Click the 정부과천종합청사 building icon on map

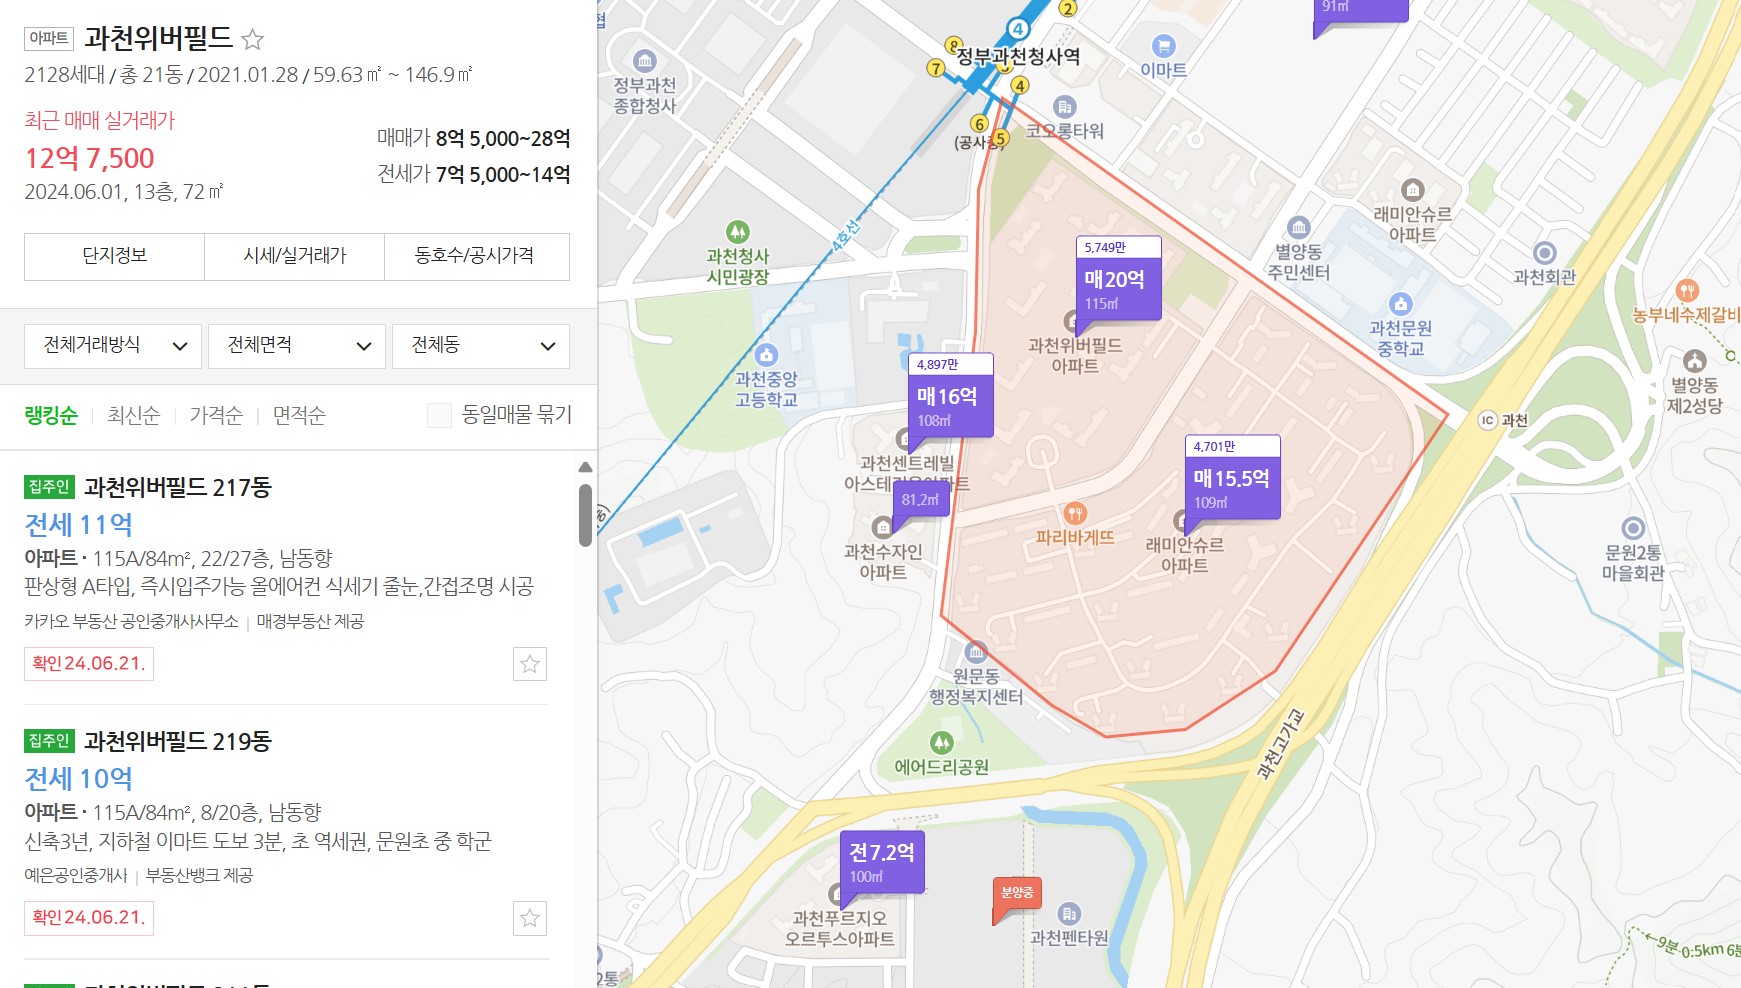click(x=645, y=60)
